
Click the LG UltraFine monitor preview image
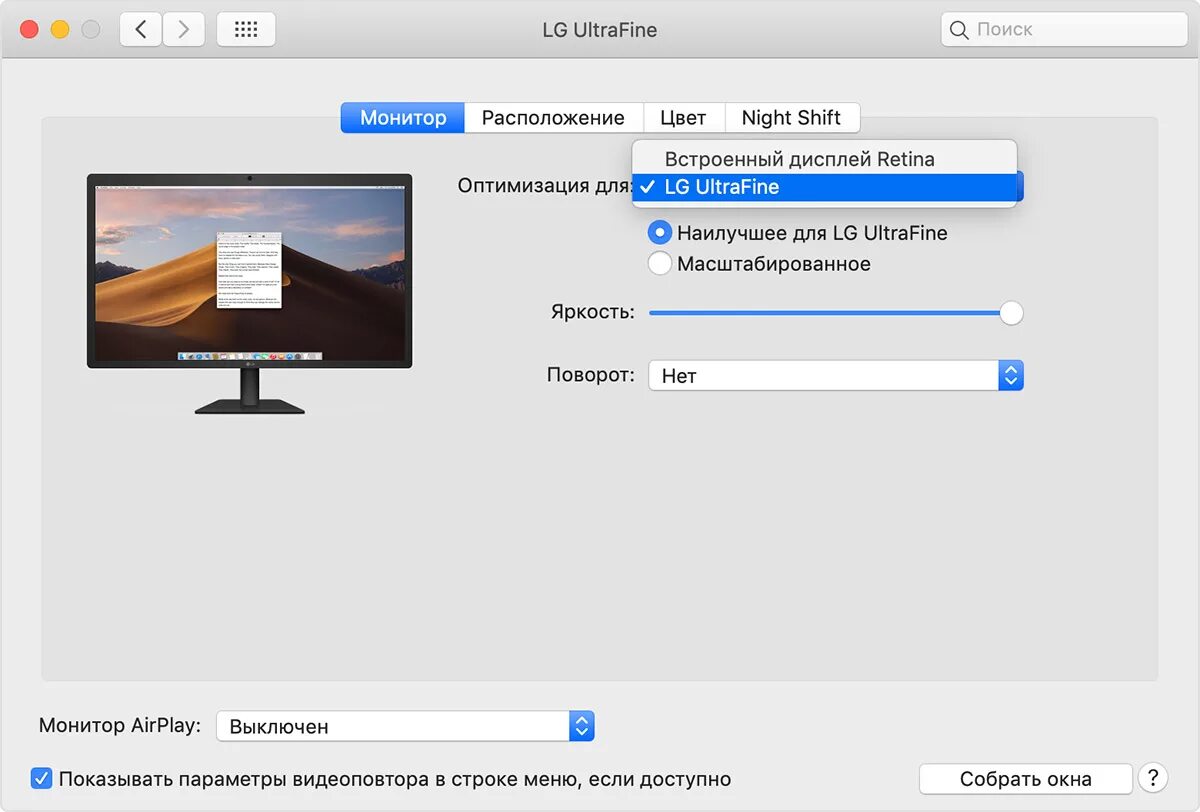(x=249, y=293)
